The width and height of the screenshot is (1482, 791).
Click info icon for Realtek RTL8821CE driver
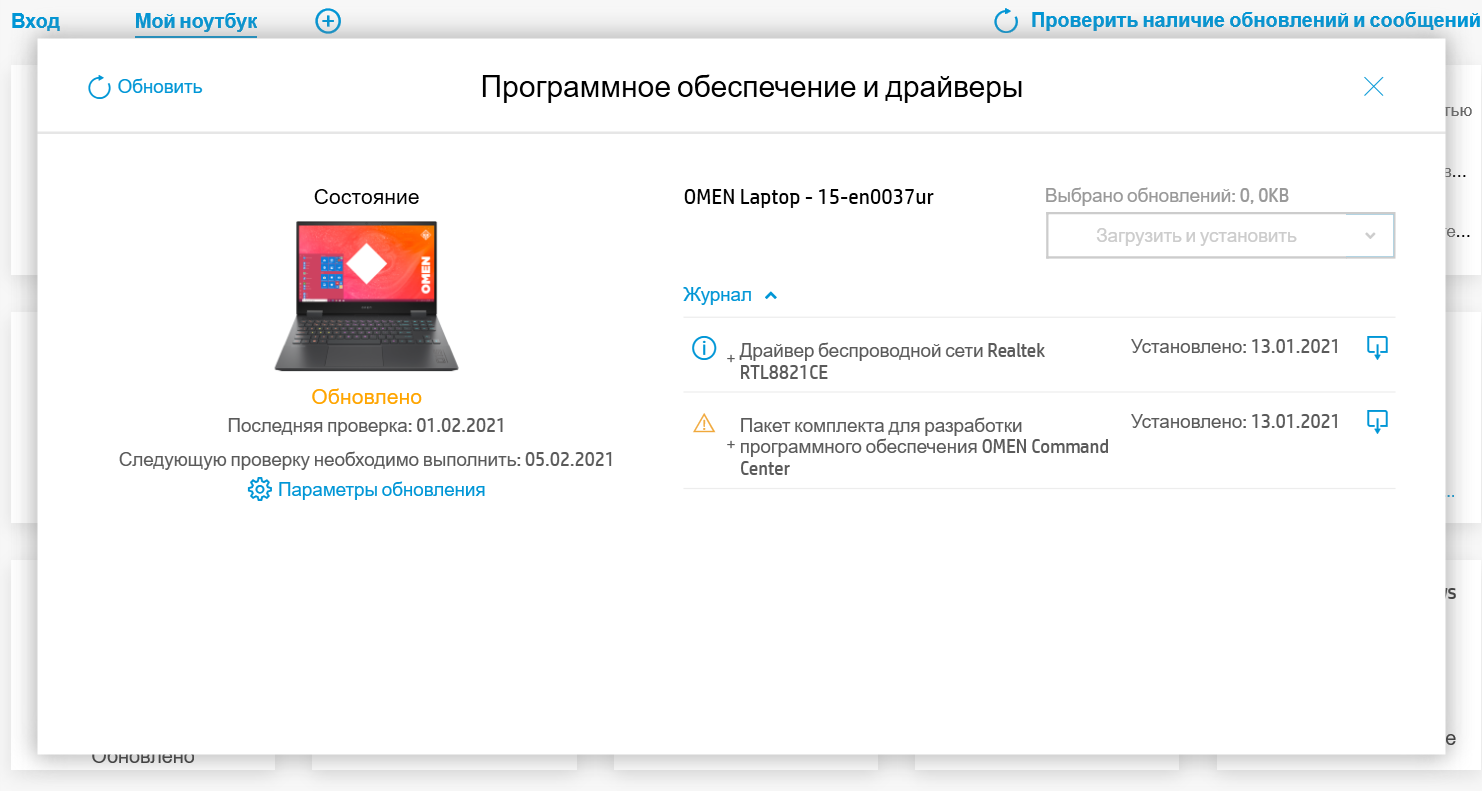[704, 348]
